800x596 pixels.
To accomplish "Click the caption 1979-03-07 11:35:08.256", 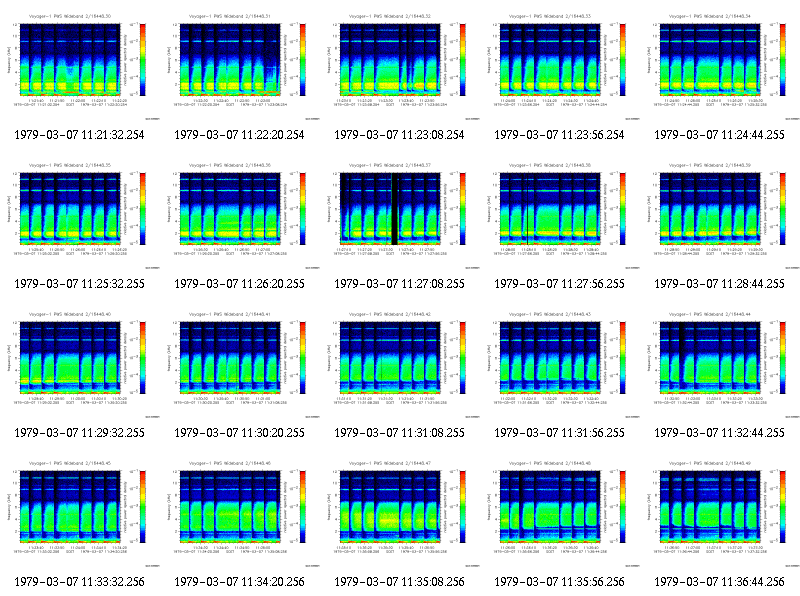I will coord(399,582).
